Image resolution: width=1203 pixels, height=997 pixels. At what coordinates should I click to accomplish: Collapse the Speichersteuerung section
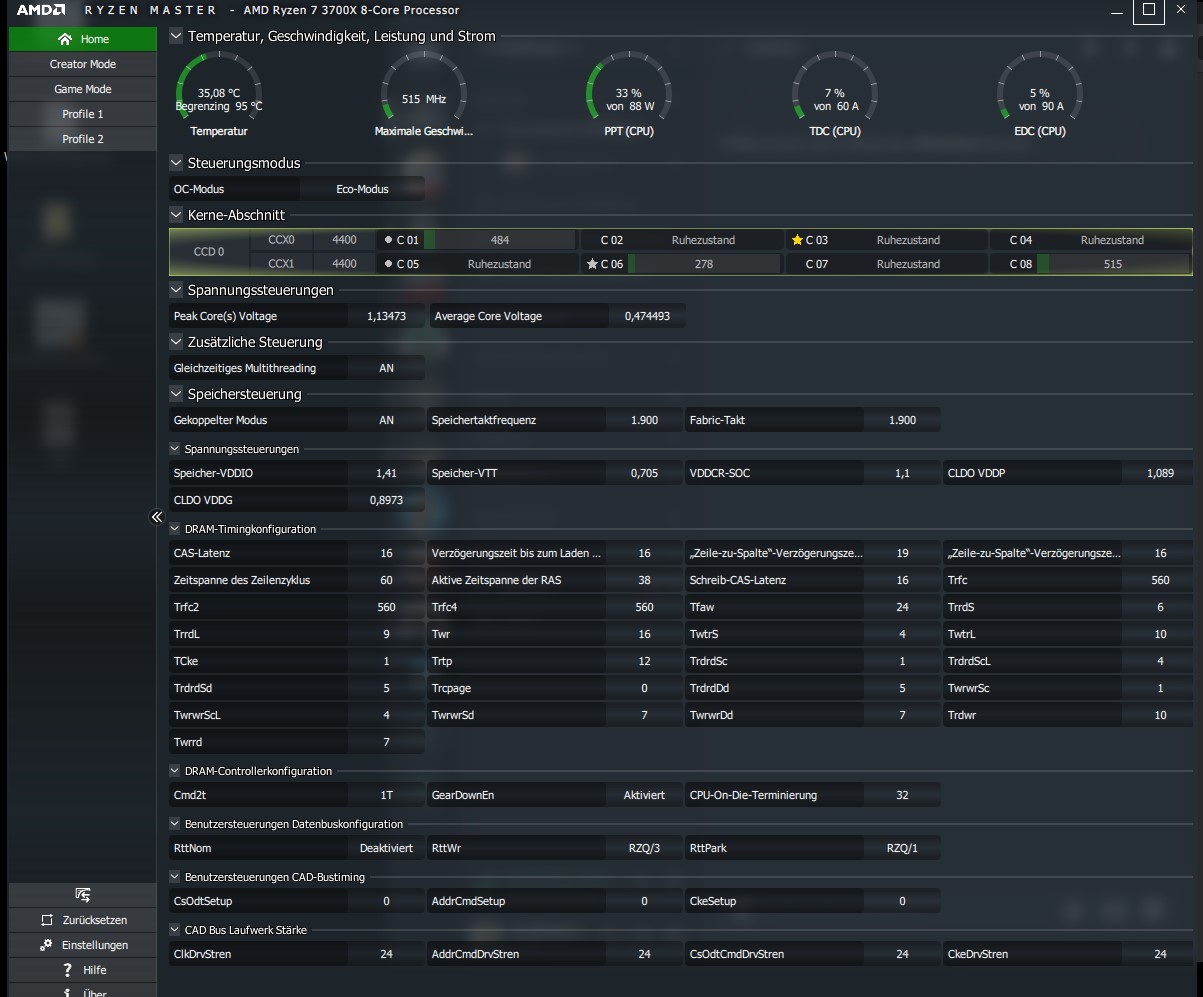177,394
